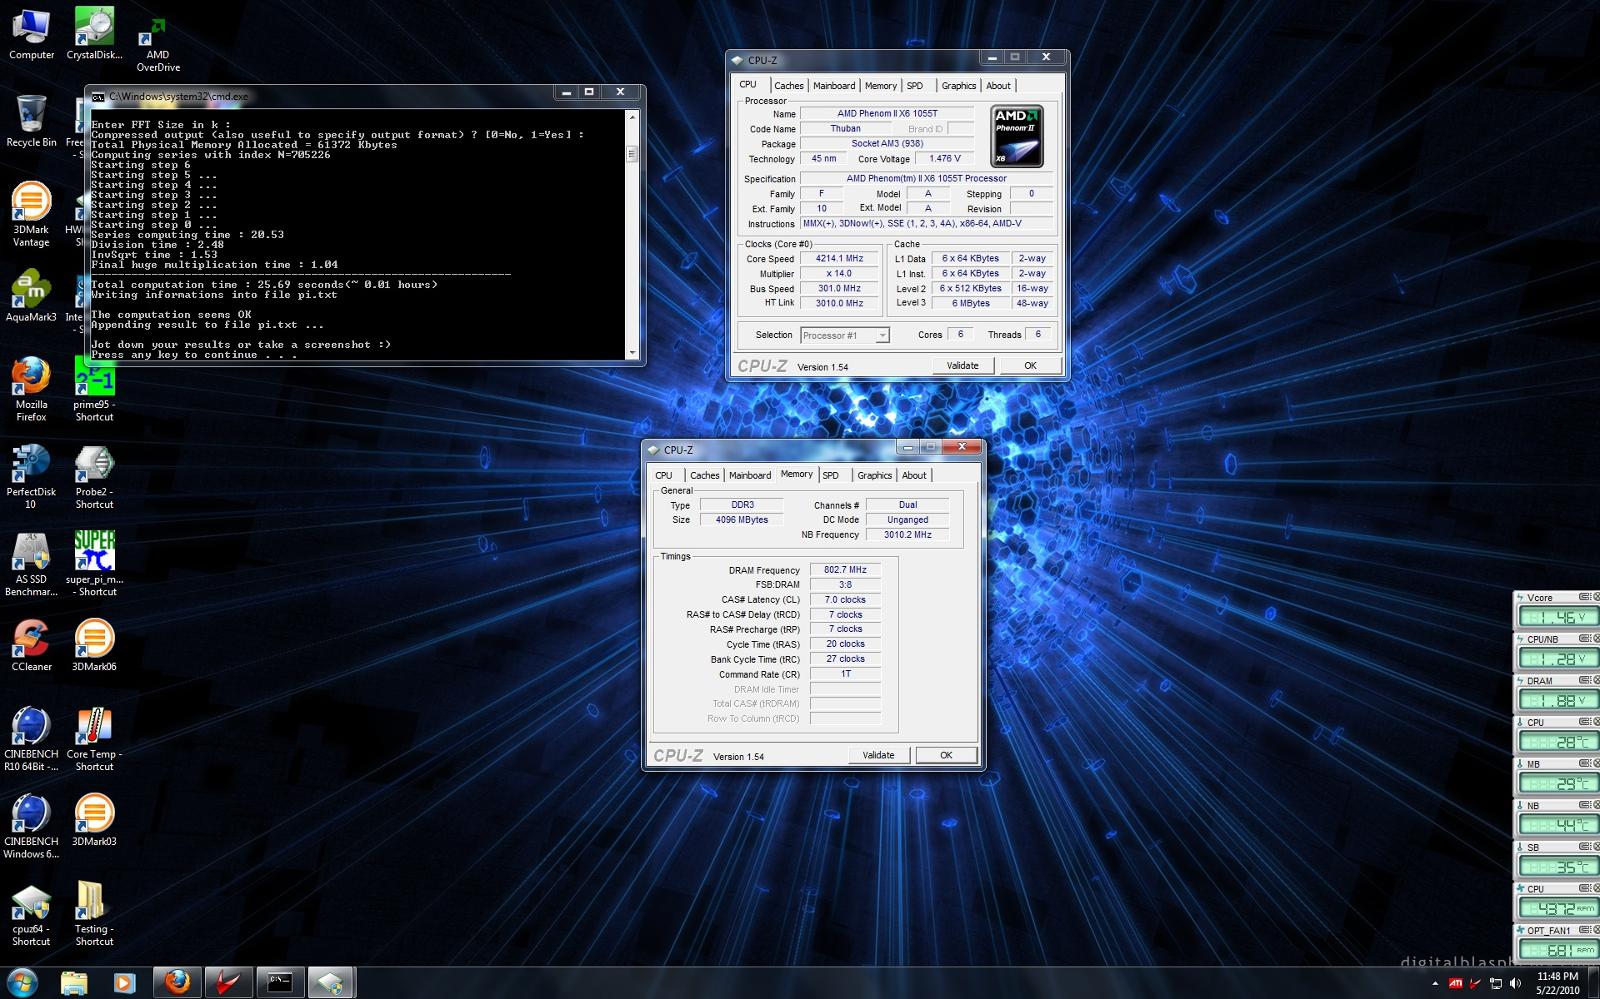Image resolution: width=1600 pixels, height=999 pixels.
Task: Click AMD tray icon in system tray
Action: click(1456, 983)
